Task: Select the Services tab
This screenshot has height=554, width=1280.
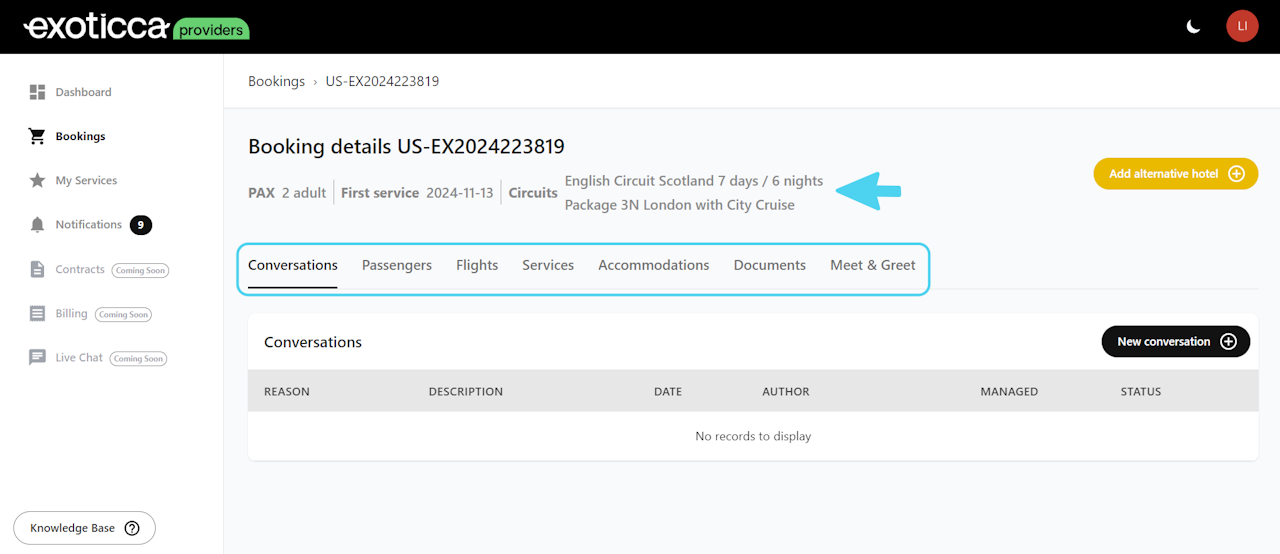Action: pyautogui.click(x=548, y=265)
